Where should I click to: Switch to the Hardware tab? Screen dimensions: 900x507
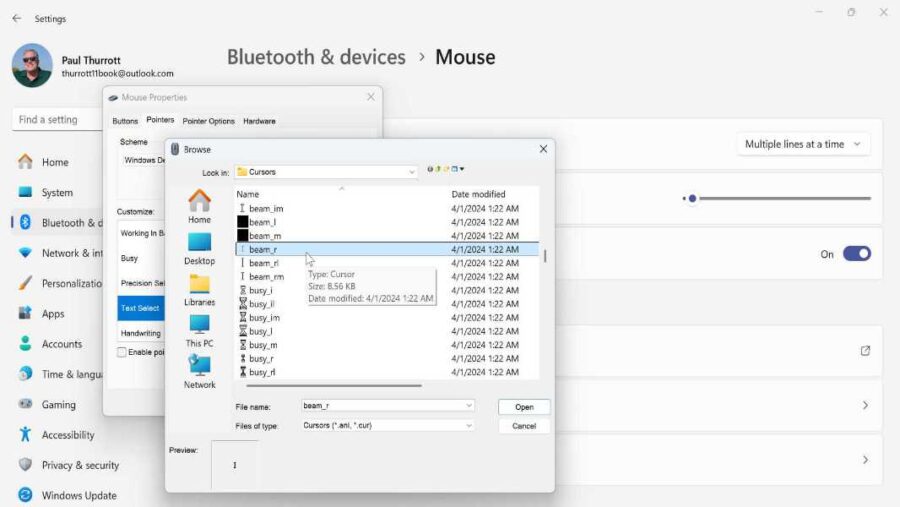point(259,121)
